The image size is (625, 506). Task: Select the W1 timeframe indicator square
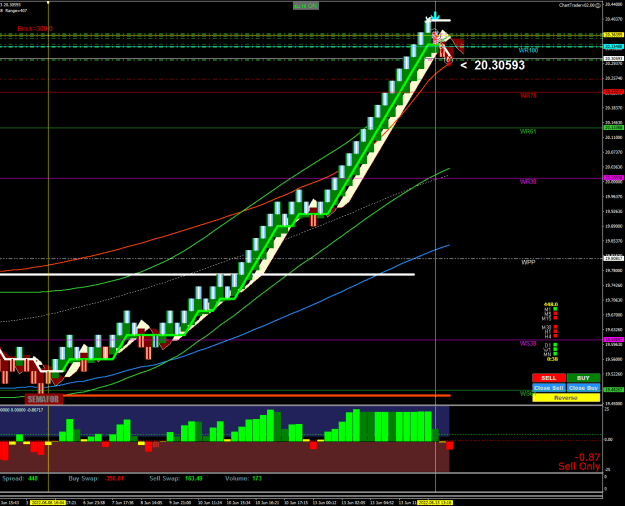pos(555,349)
